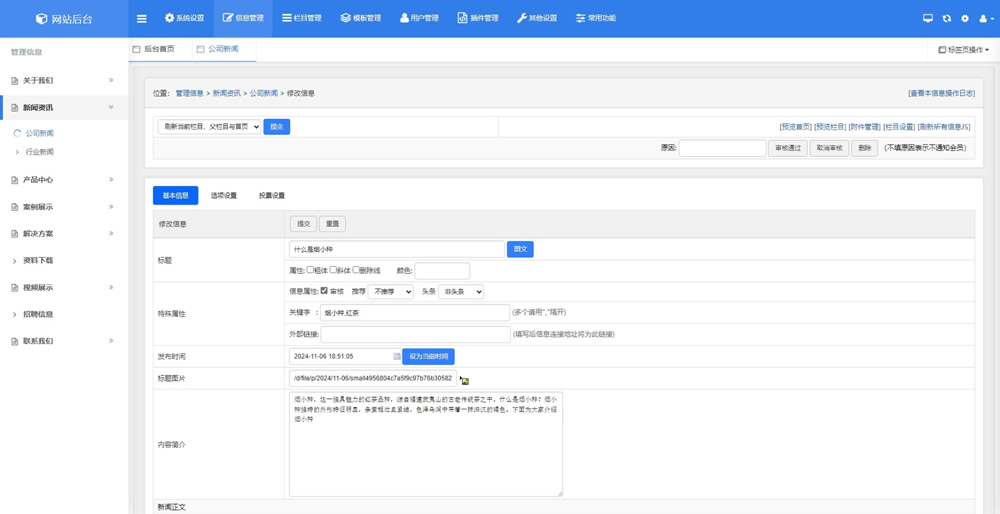Viewport: 1000px width, 514px height.
Task: Switch to the 选项设置 tab
Action: point(224,195)
